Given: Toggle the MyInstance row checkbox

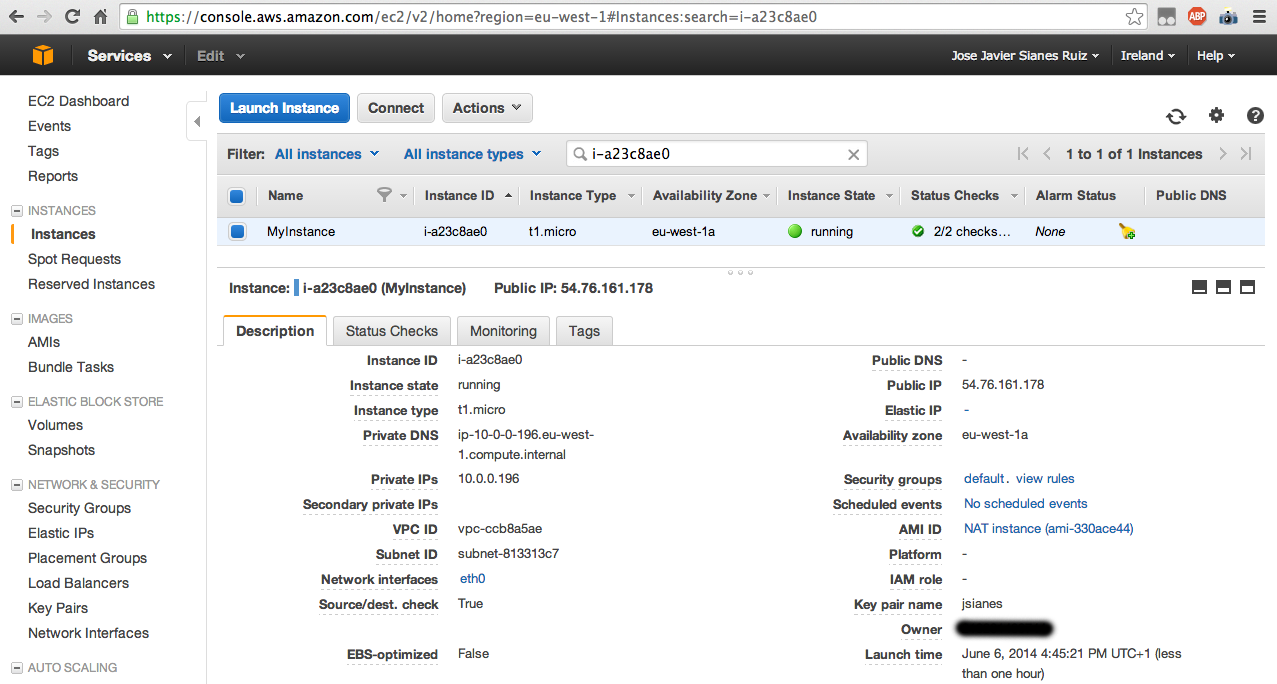Looking at the screenshot, I should (x=237, y=232).
